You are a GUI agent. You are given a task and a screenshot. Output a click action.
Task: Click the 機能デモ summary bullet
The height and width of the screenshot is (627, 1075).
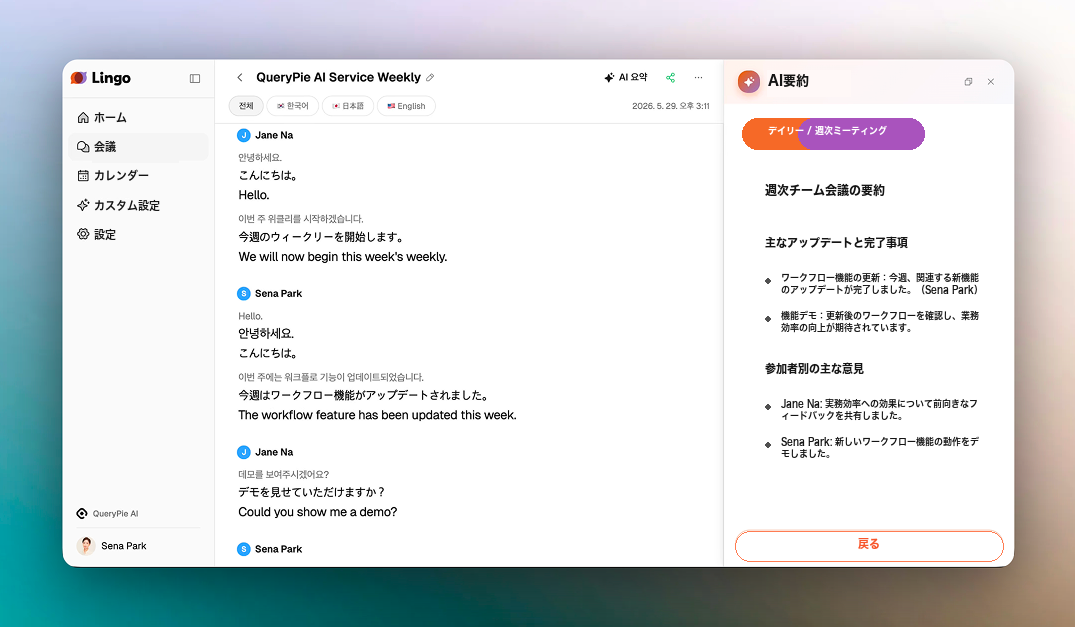880,322
